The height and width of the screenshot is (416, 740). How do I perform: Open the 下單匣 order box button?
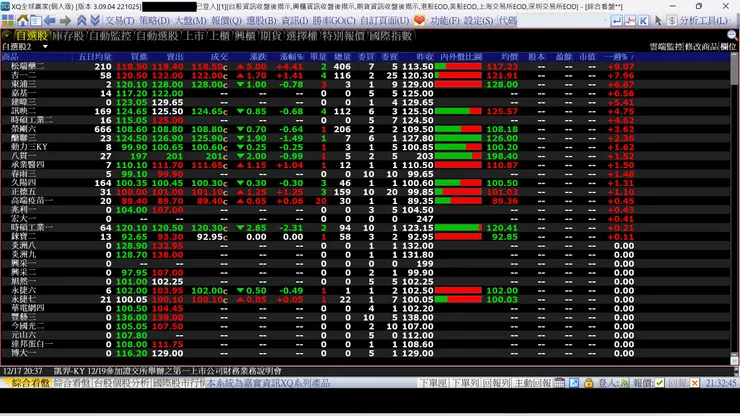(433, 383)
